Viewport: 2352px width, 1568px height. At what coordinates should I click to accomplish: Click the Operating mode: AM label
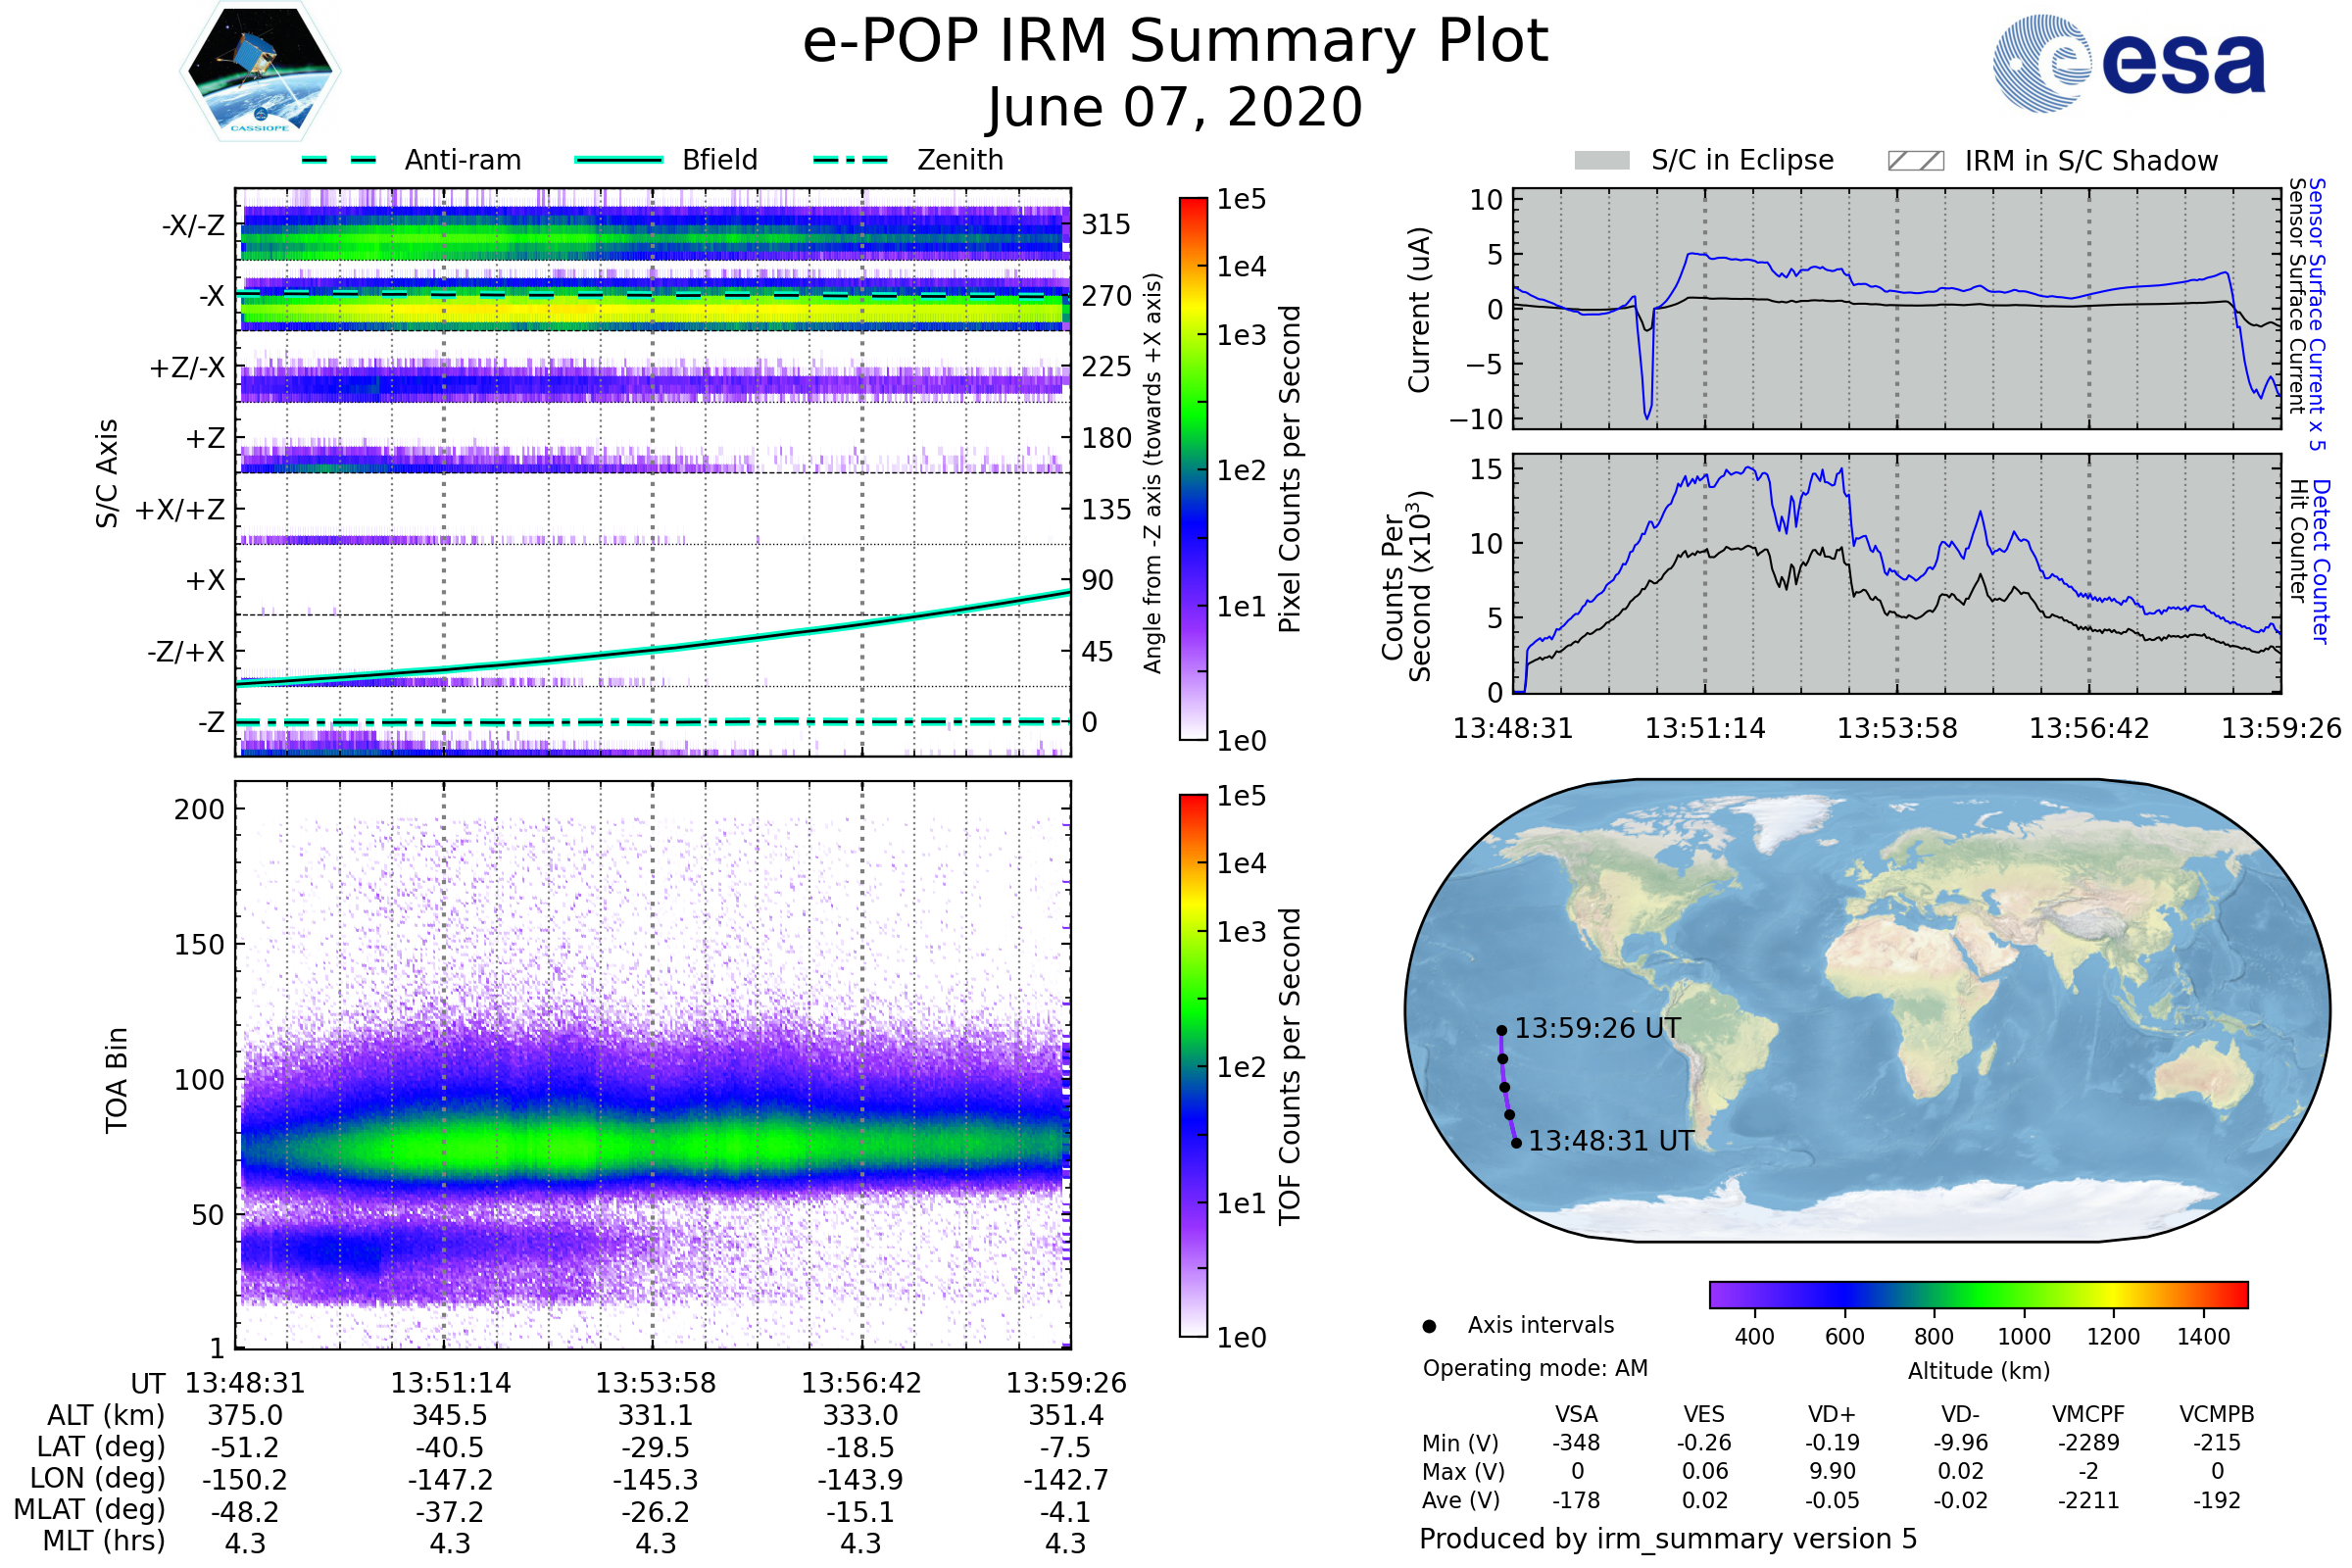coord(1535,1368)
